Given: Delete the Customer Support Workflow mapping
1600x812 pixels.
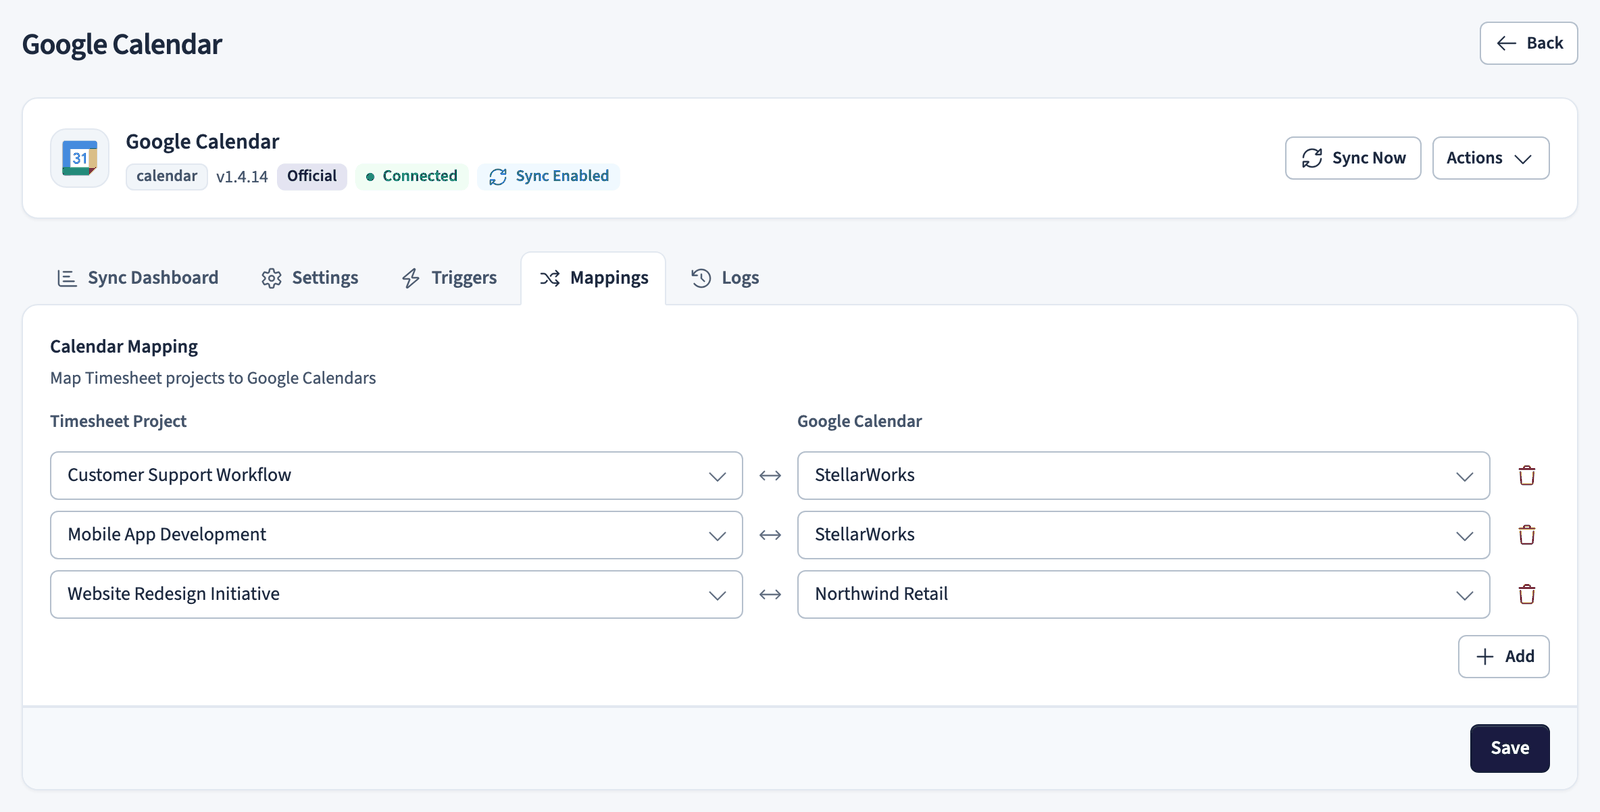Looking at the screenshot, I should click(x=1527, y=476).
